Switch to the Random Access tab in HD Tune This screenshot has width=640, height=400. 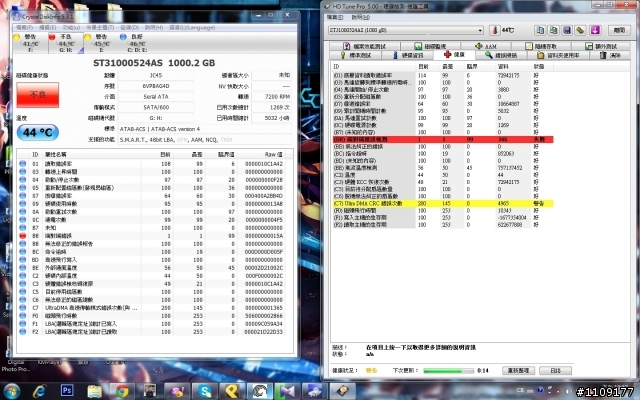pos(540,46)
